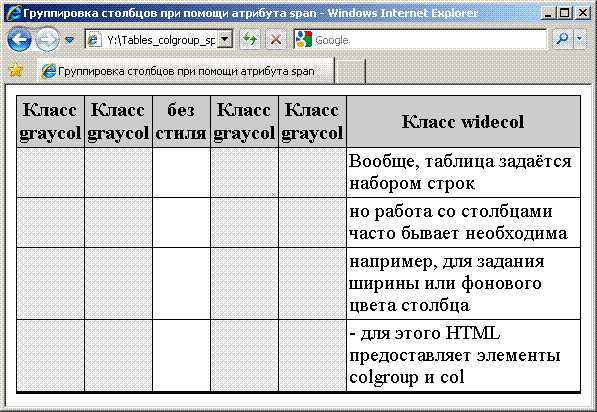Click the Forward navigation arrow
597x412 pixels.
point(48,39)
